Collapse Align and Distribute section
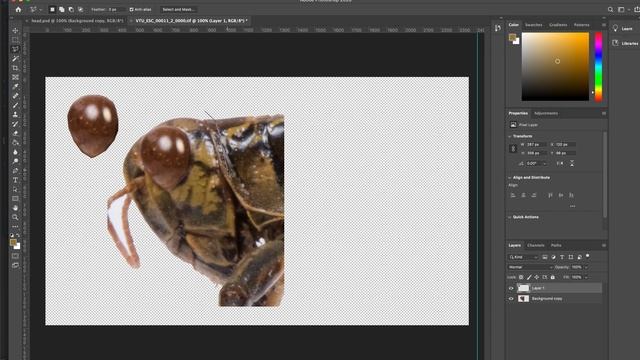Image resolution: width=640 pixels, height=360 pixels. click(x=510, y=178)
